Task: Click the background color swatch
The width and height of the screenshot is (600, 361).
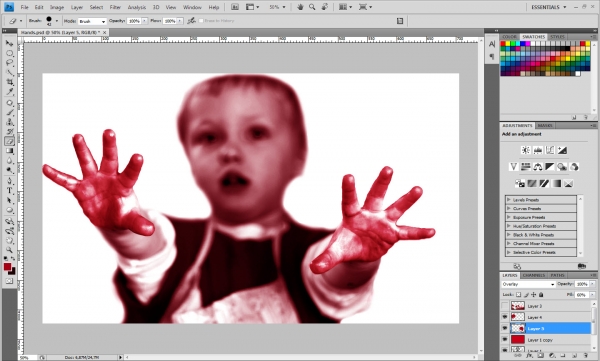Action: click(13, 272)
